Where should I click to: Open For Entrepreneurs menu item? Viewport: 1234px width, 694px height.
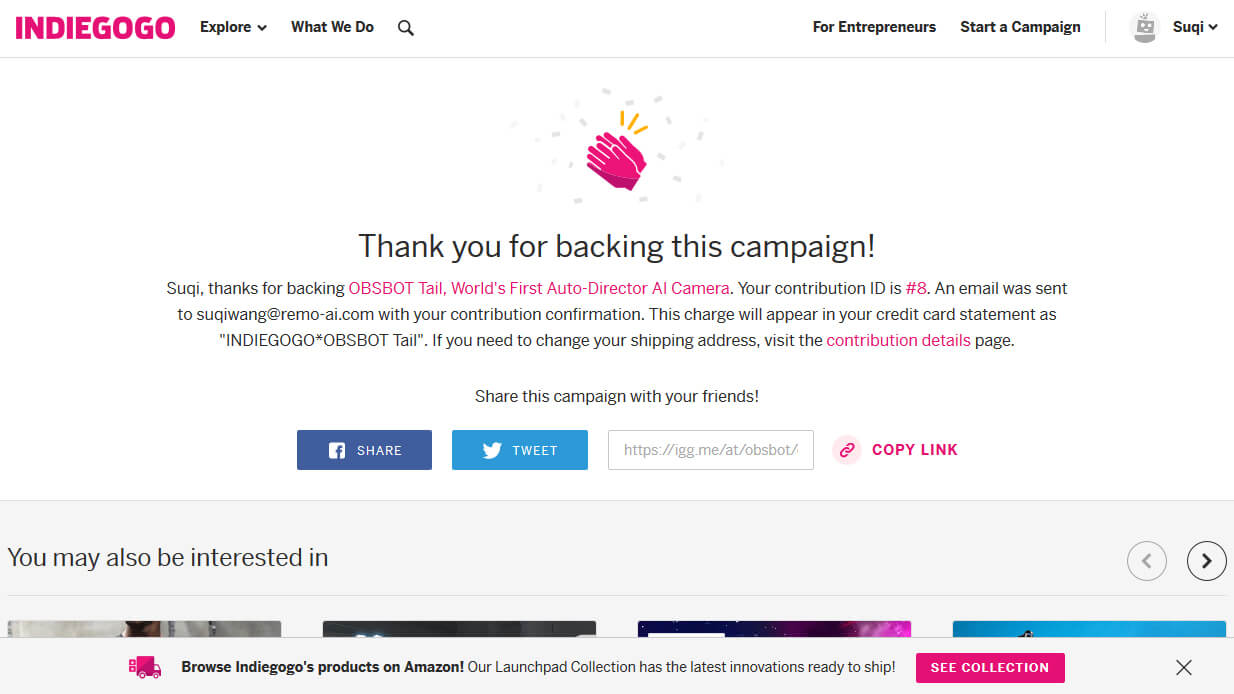[874, 27]
